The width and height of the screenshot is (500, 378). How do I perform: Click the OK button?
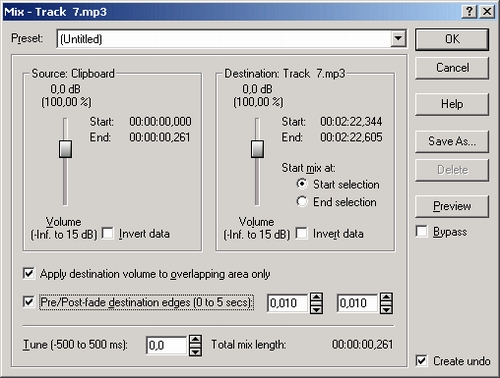pyautogui.click(x=452, y=39)
